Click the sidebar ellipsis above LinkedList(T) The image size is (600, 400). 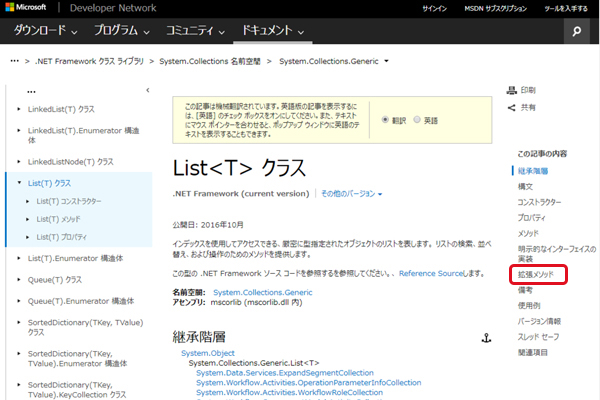31,92
